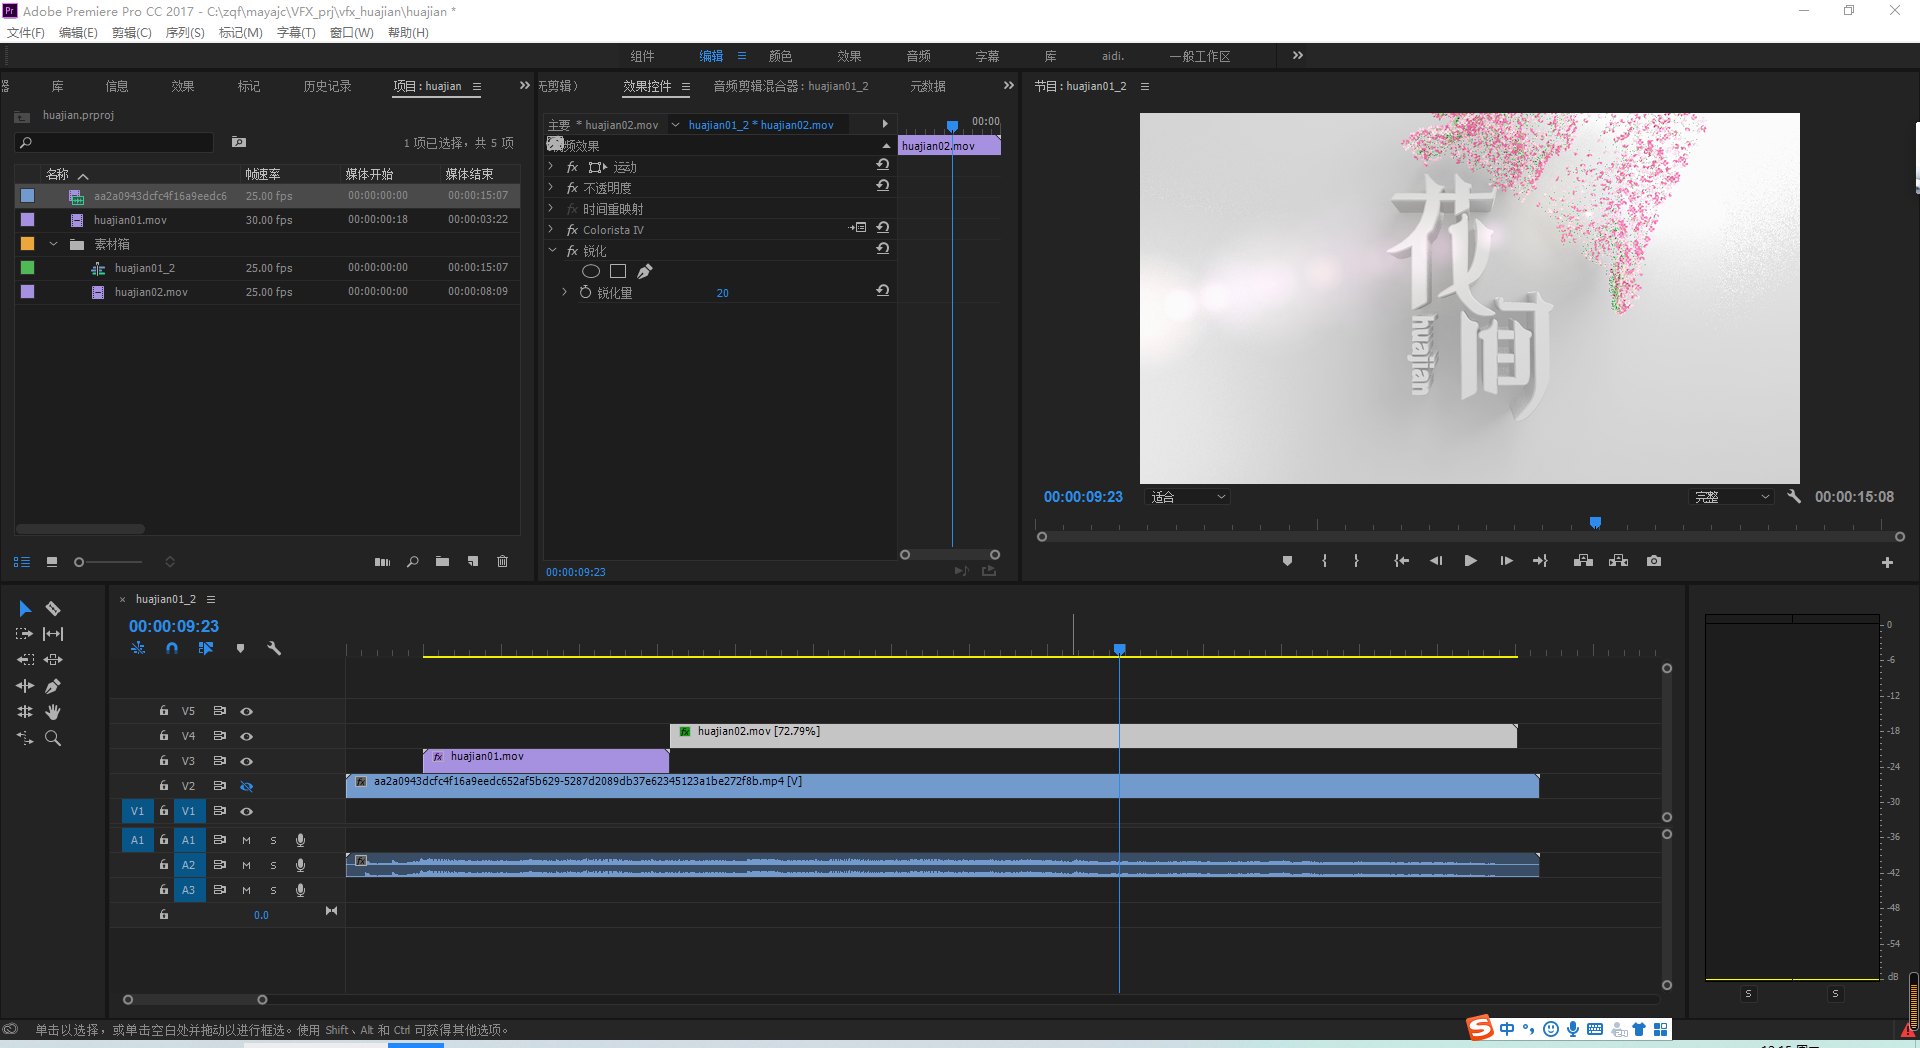The image size is (1920, 1048).
Task: Select the Zoom tool magnifier
Action: [x=53, y=738]
